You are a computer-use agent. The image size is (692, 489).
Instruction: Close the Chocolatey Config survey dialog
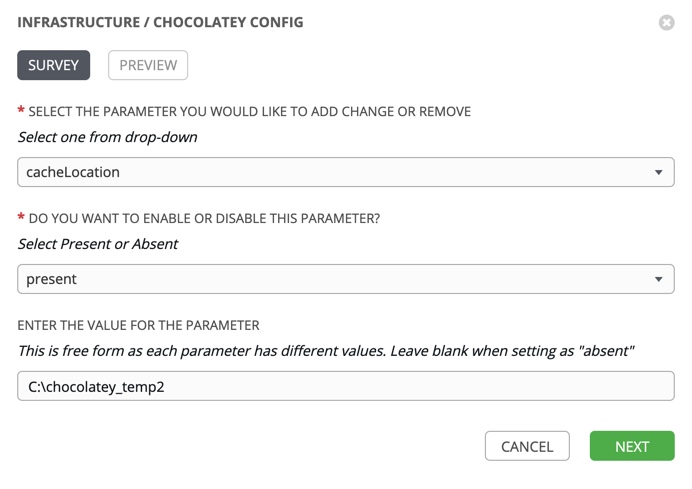click(667, 22)
